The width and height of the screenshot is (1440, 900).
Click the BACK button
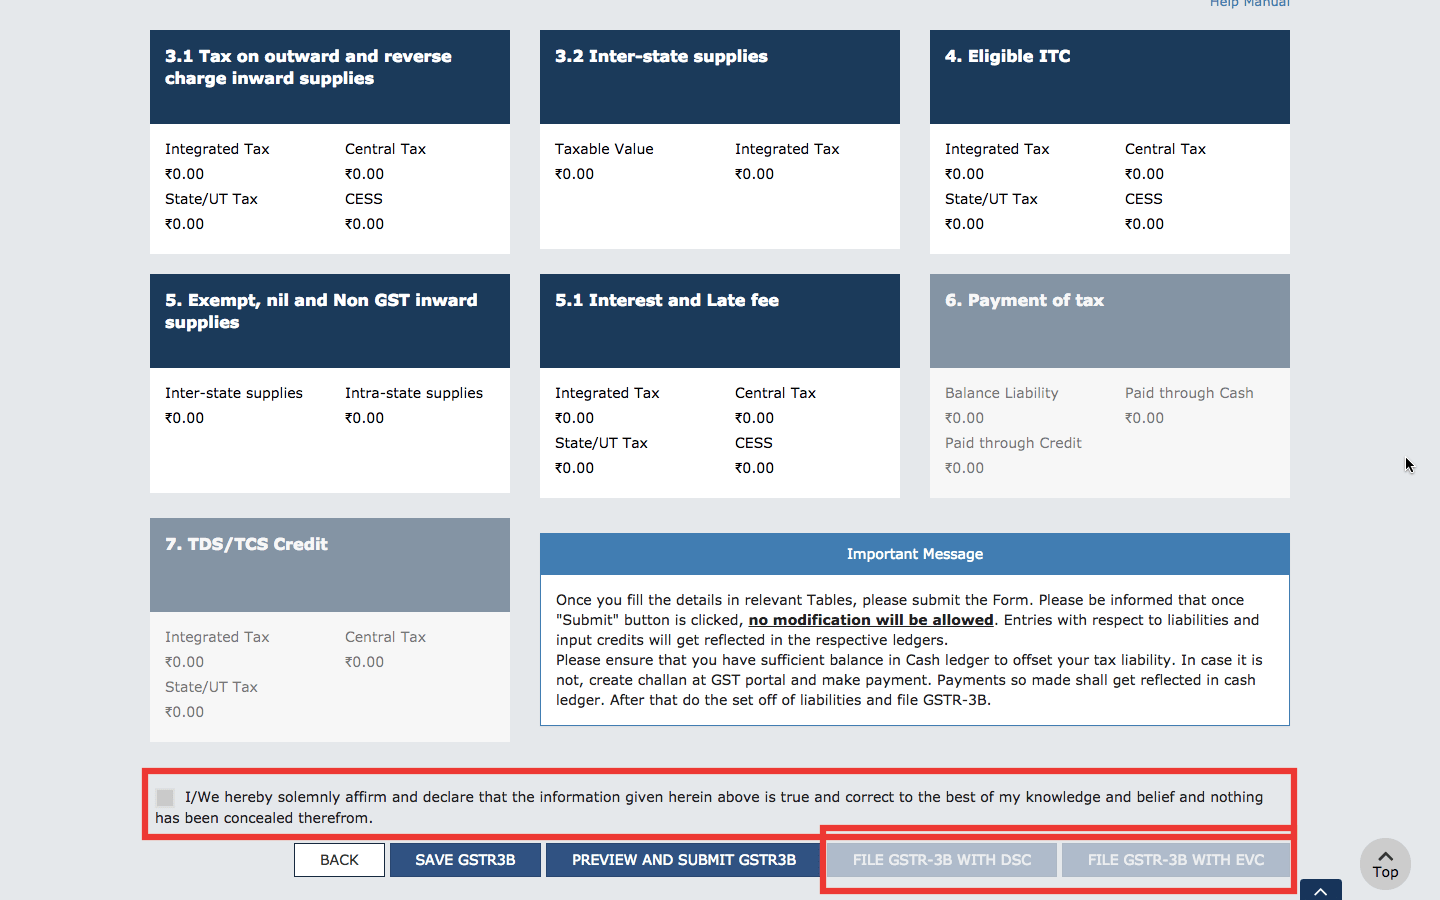tap(339, 859)
